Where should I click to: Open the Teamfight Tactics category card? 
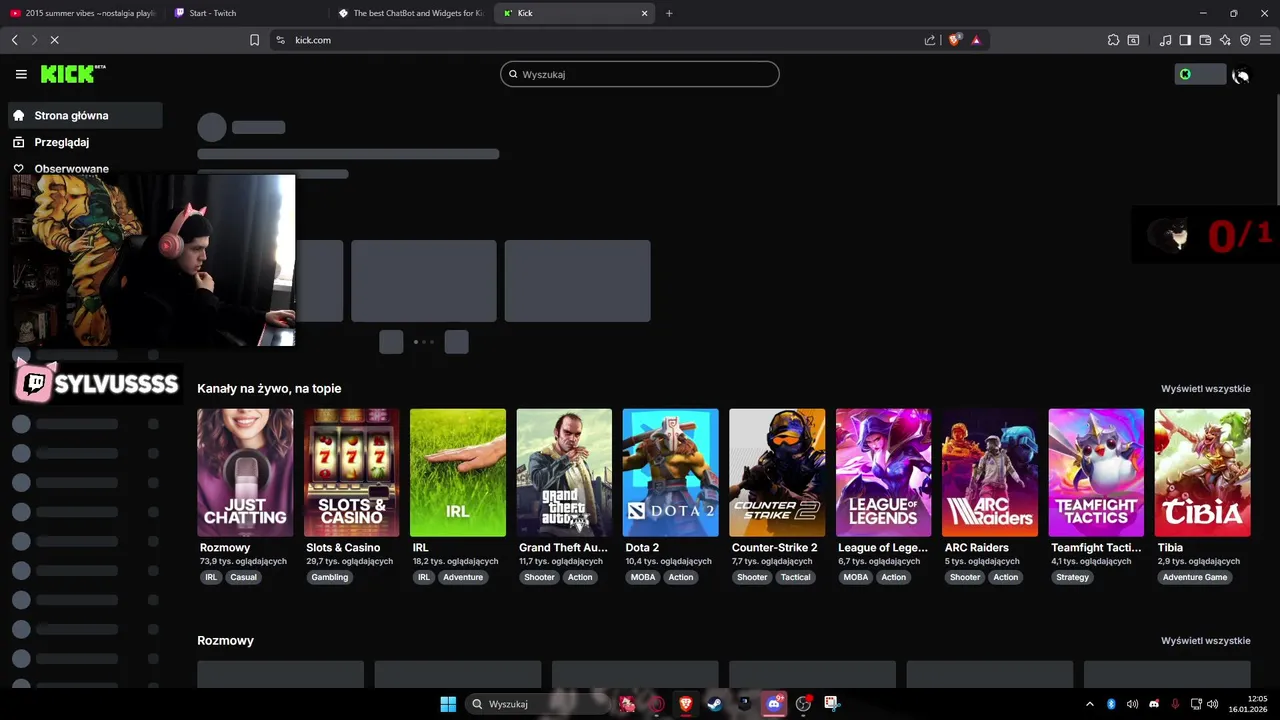pyautogui.click(x=1096, y=472)
